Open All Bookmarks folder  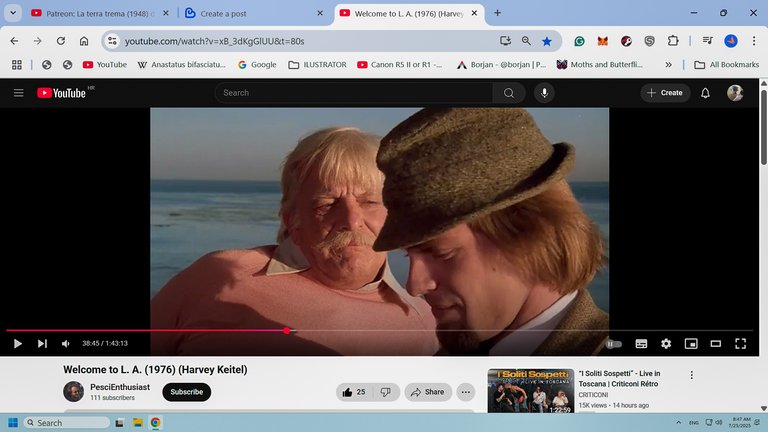726,65
